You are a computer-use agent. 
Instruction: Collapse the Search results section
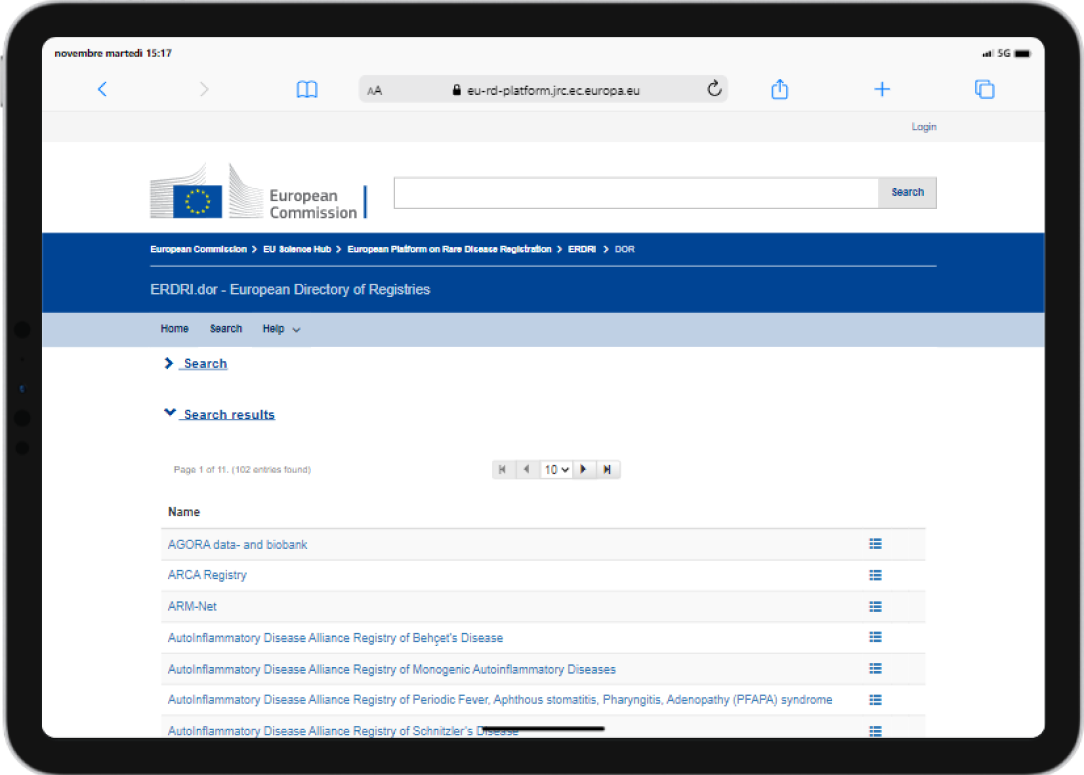(x=219, y=413)
